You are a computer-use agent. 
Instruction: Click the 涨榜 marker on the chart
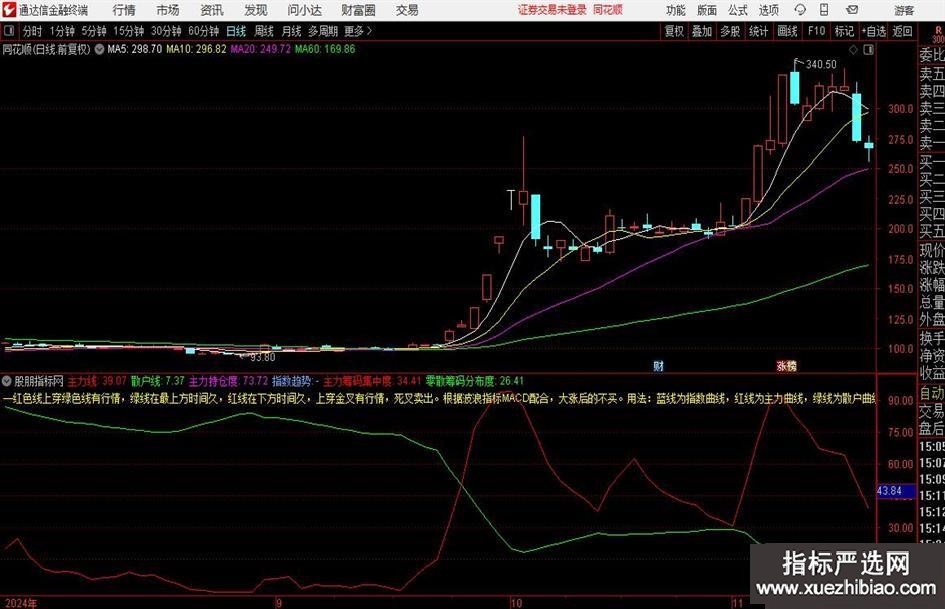(786, 366)
